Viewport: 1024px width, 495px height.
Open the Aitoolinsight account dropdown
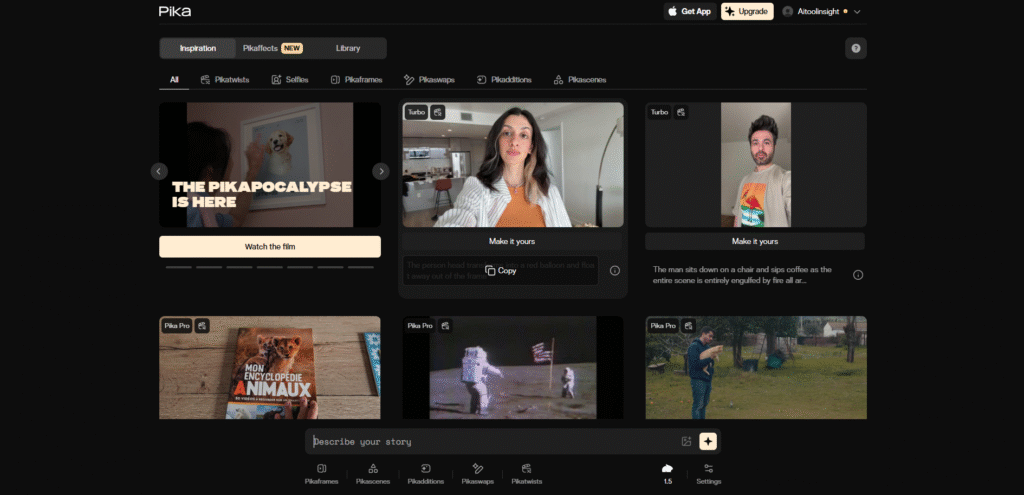point(822,11)
